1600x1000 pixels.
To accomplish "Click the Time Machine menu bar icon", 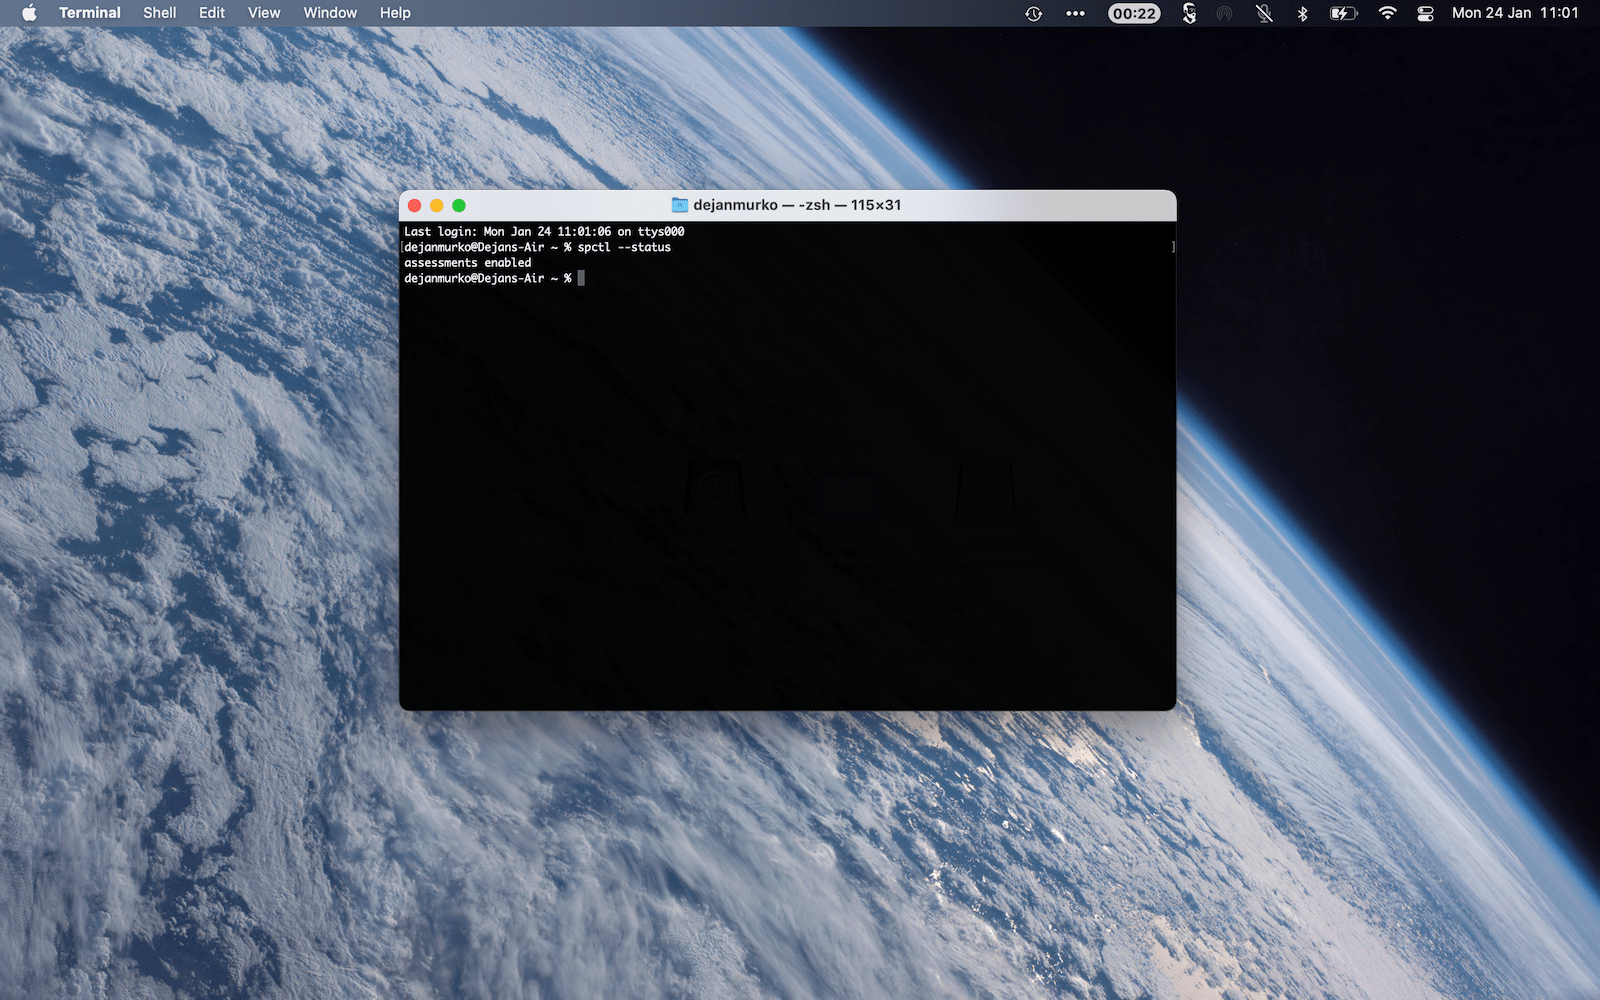I will 1034,13.
